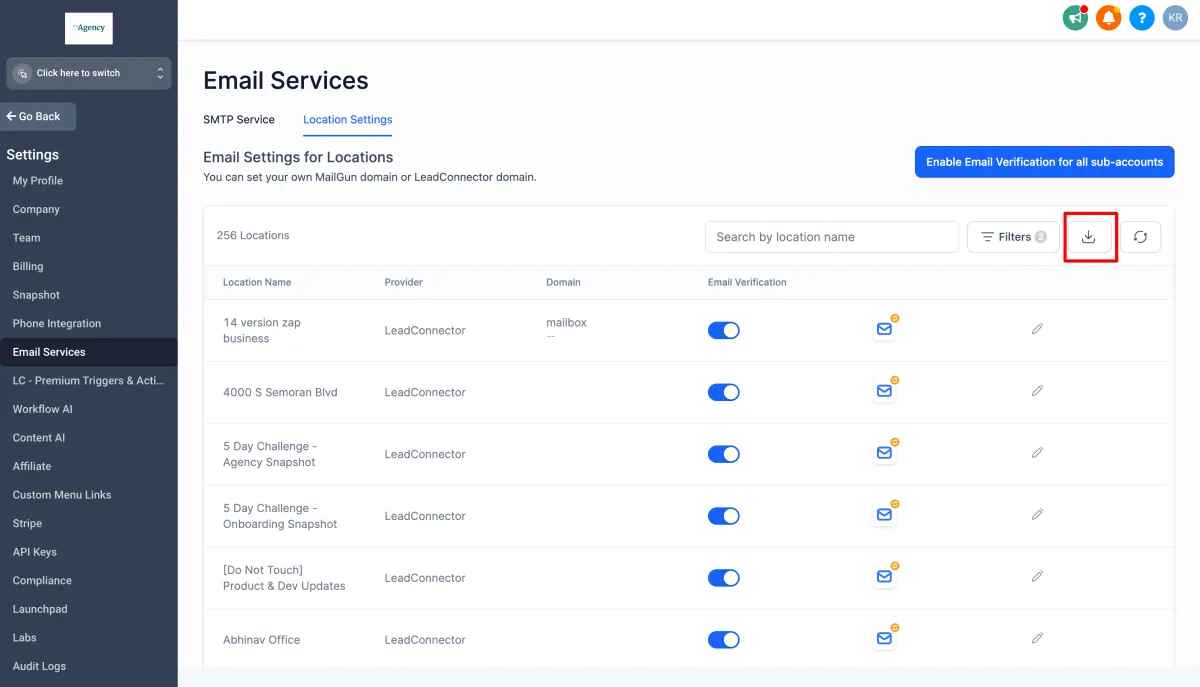Click the blue help question mark icon
This screenshot has width=1200, height=687.
click(1141, 18)
